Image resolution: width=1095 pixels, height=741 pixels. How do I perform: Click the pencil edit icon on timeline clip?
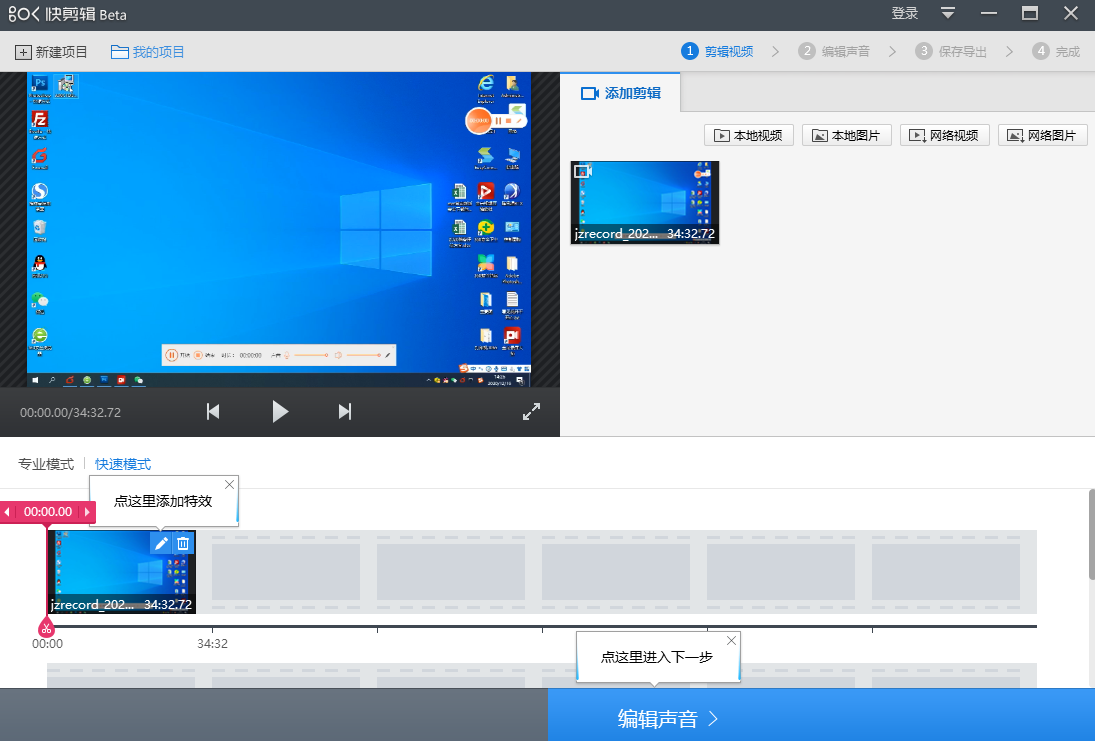tap(161, 543)
